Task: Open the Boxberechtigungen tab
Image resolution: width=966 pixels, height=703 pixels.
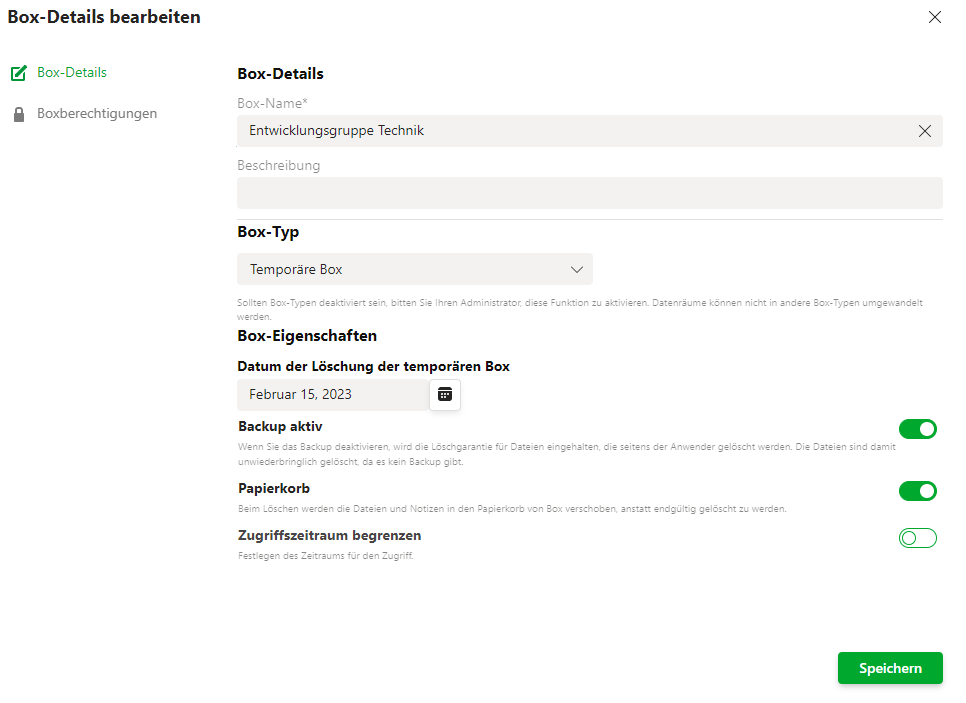Action: click(97, 113)
